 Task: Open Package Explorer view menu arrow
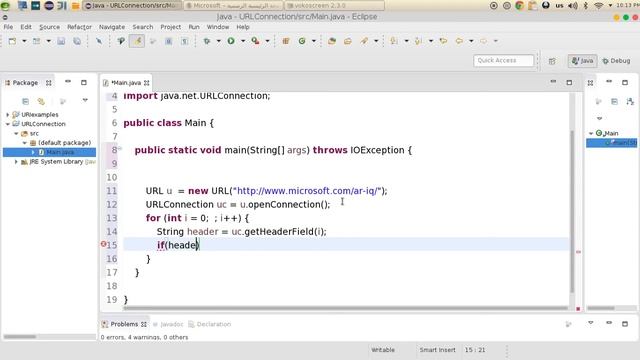(x=85, y=100)
